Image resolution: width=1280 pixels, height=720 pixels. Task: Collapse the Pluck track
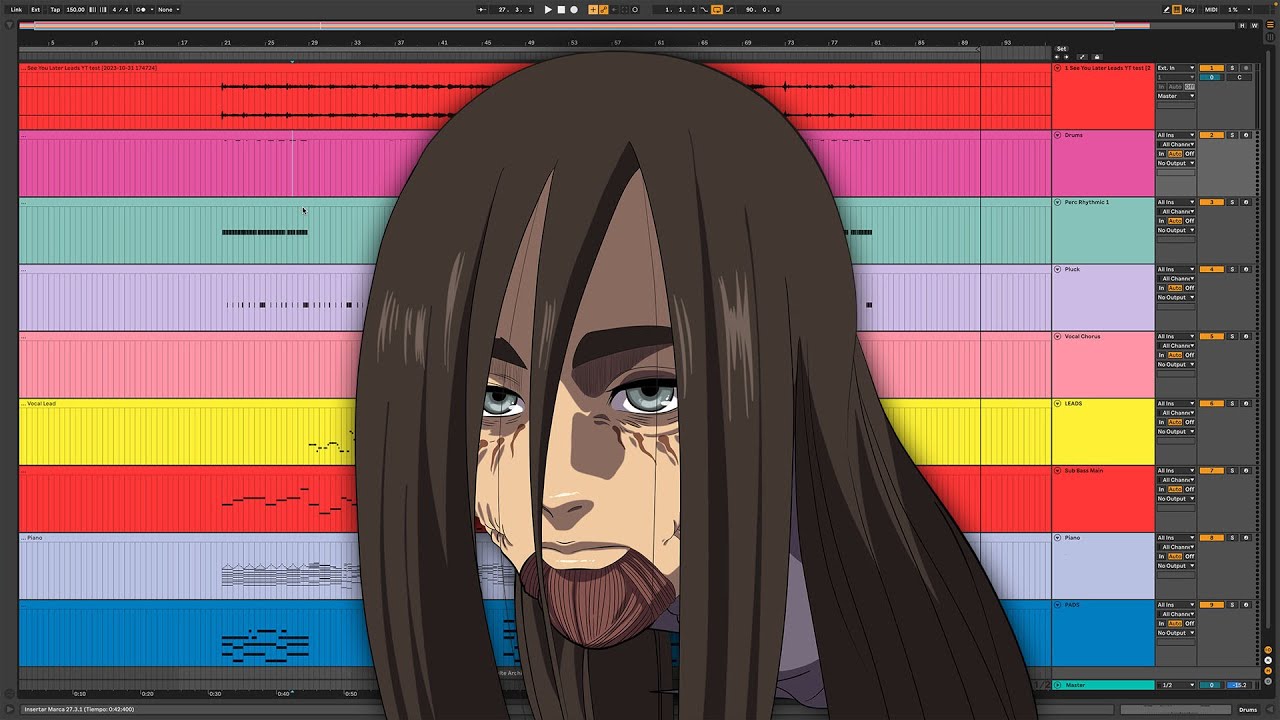[x=1058, y=269]
